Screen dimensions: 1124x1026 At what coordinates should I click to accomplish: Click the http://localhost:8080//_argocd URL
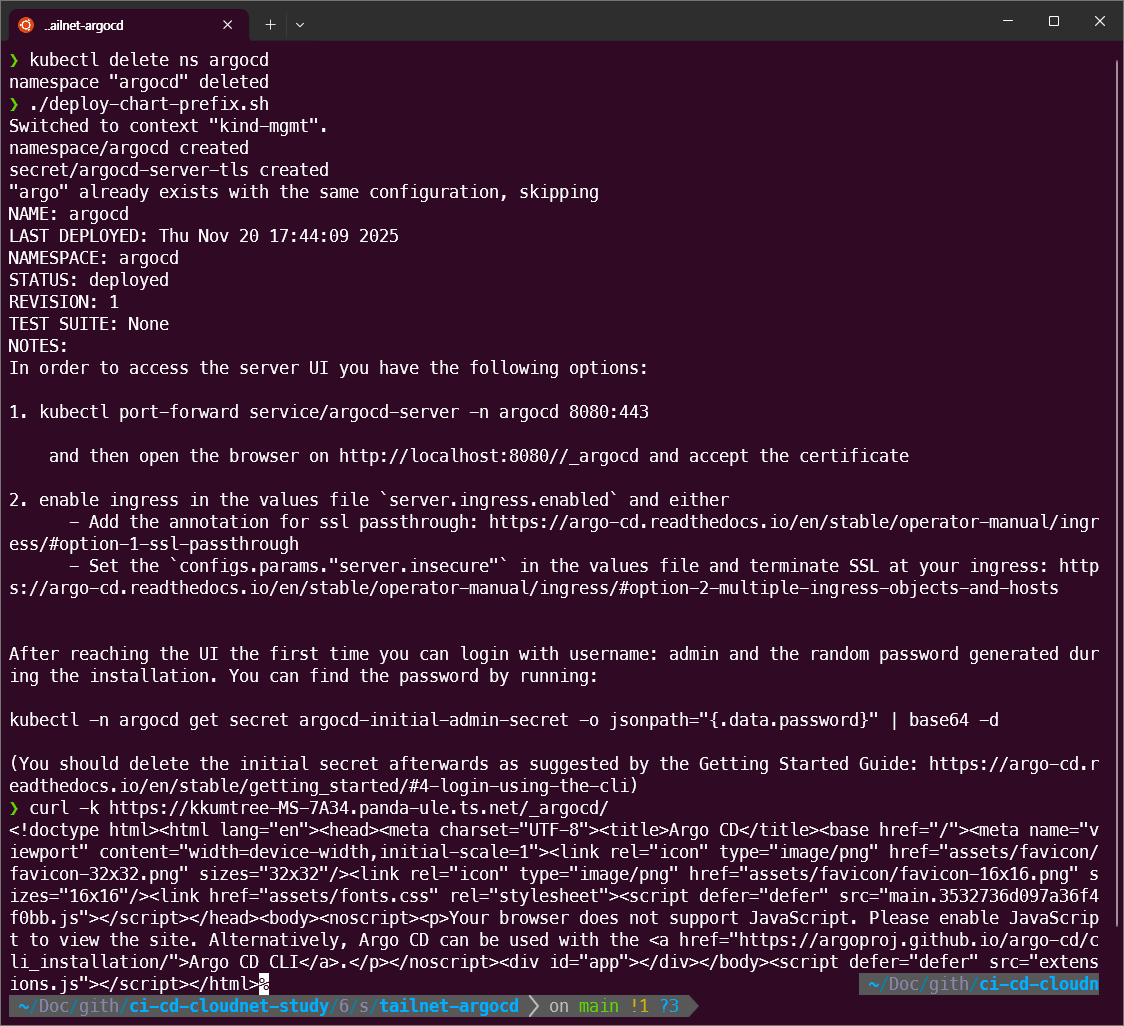[x=489, y=456]
